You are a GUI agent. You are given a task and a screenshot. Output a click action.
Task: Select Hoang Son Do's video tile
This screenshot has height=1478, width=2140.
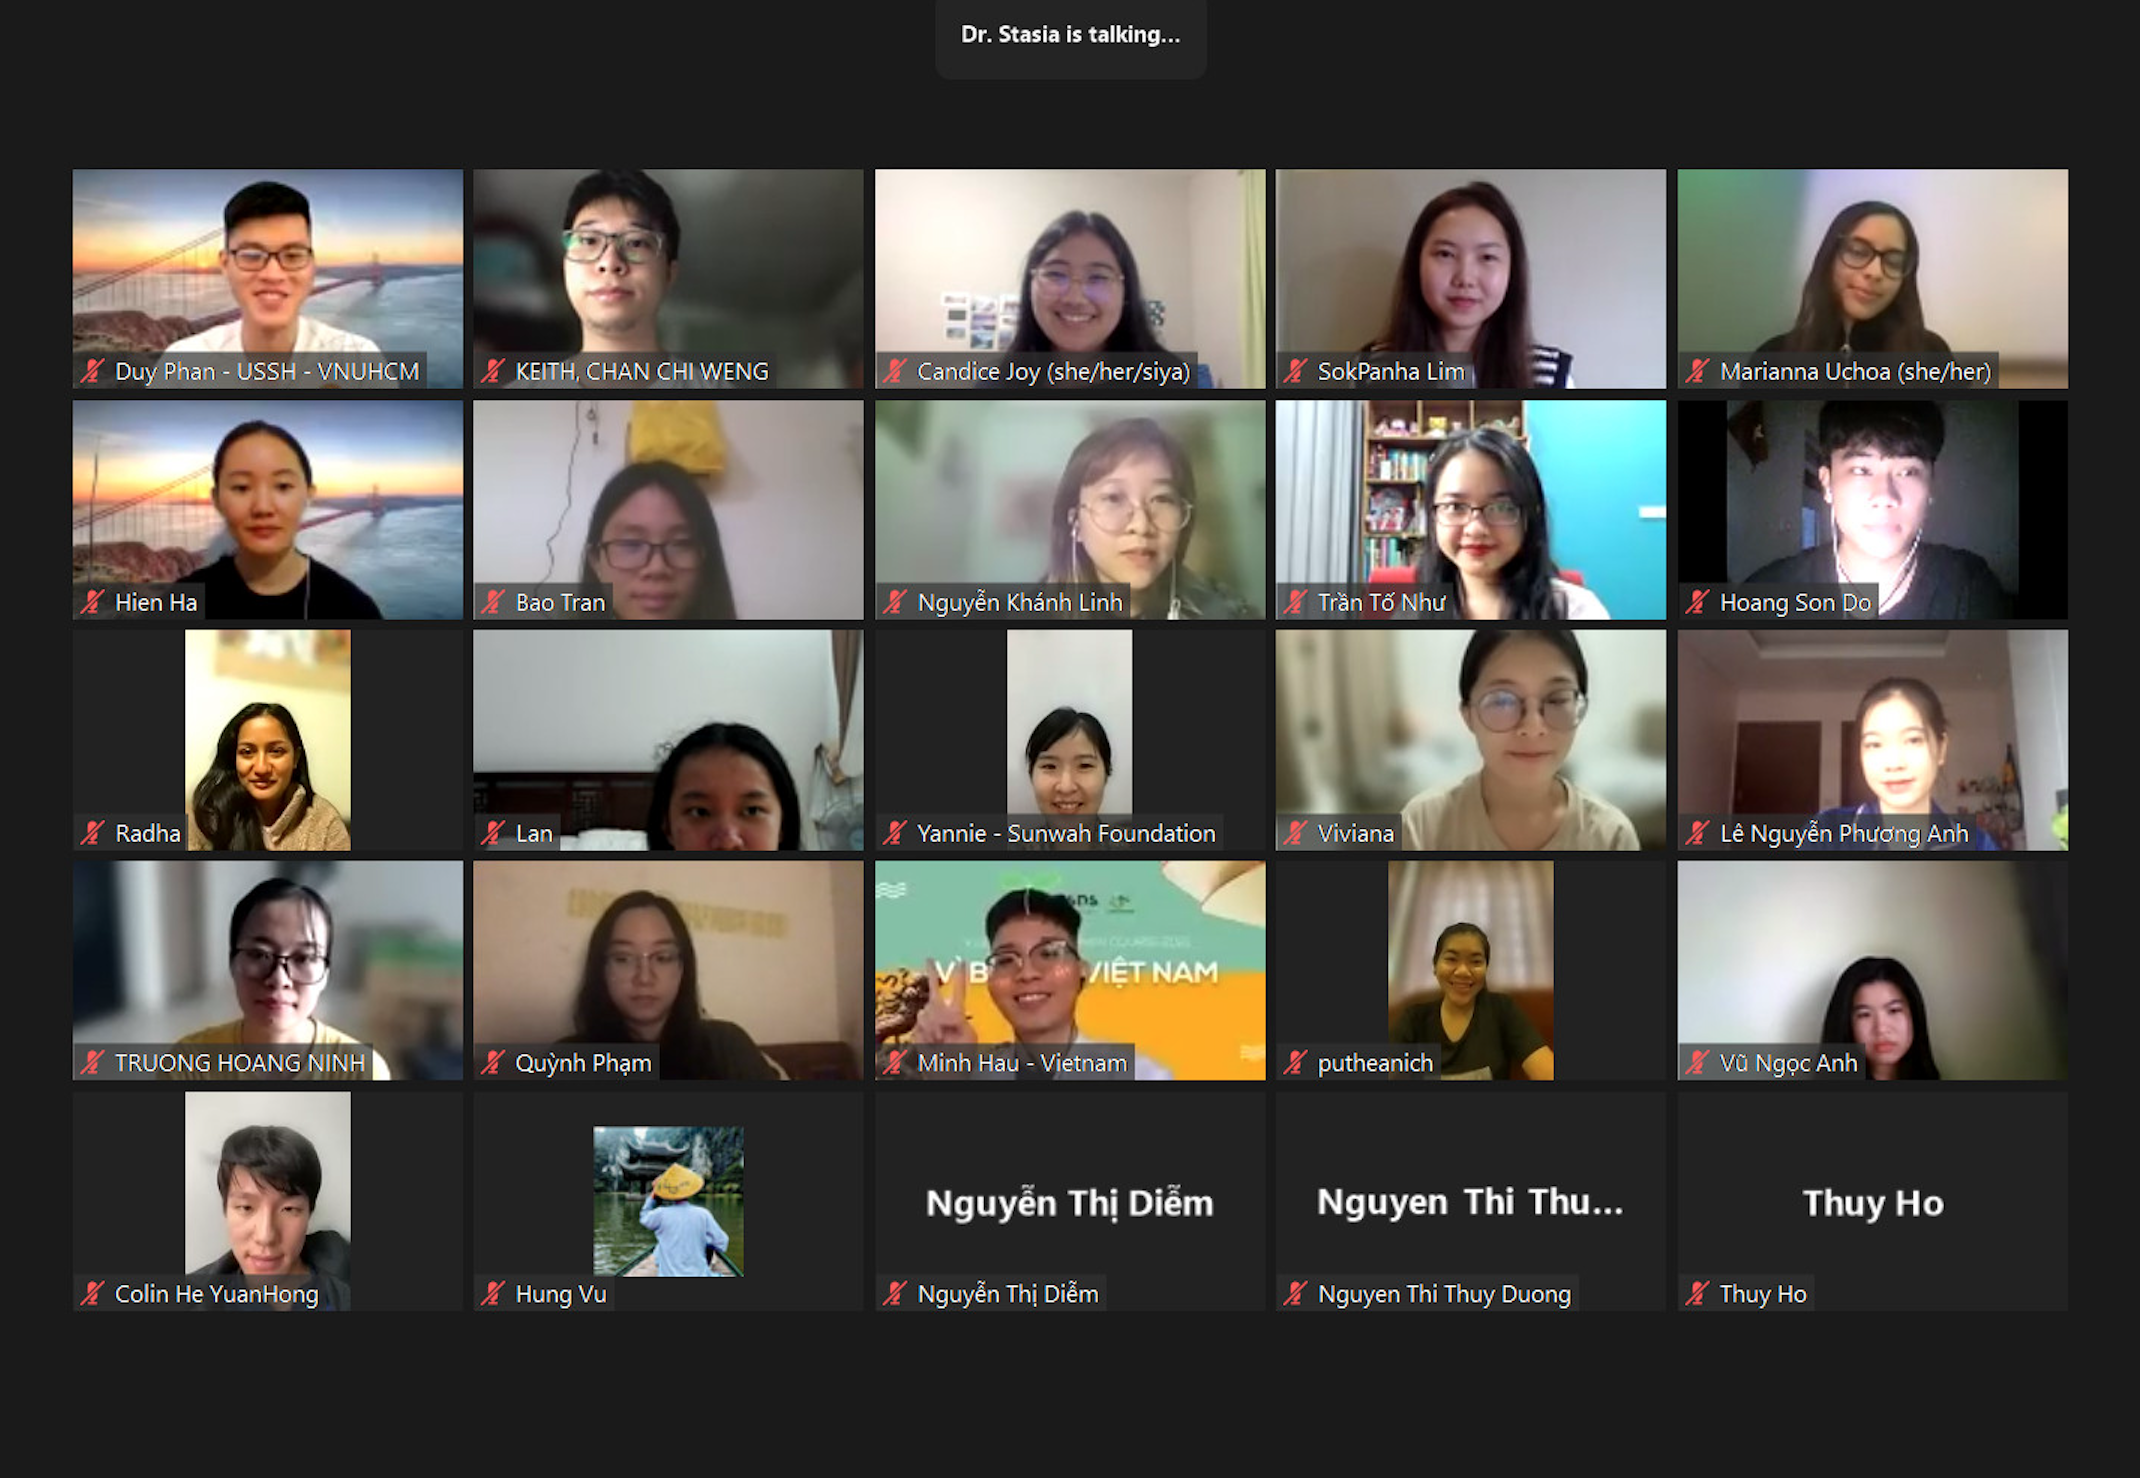(1872, 510)
